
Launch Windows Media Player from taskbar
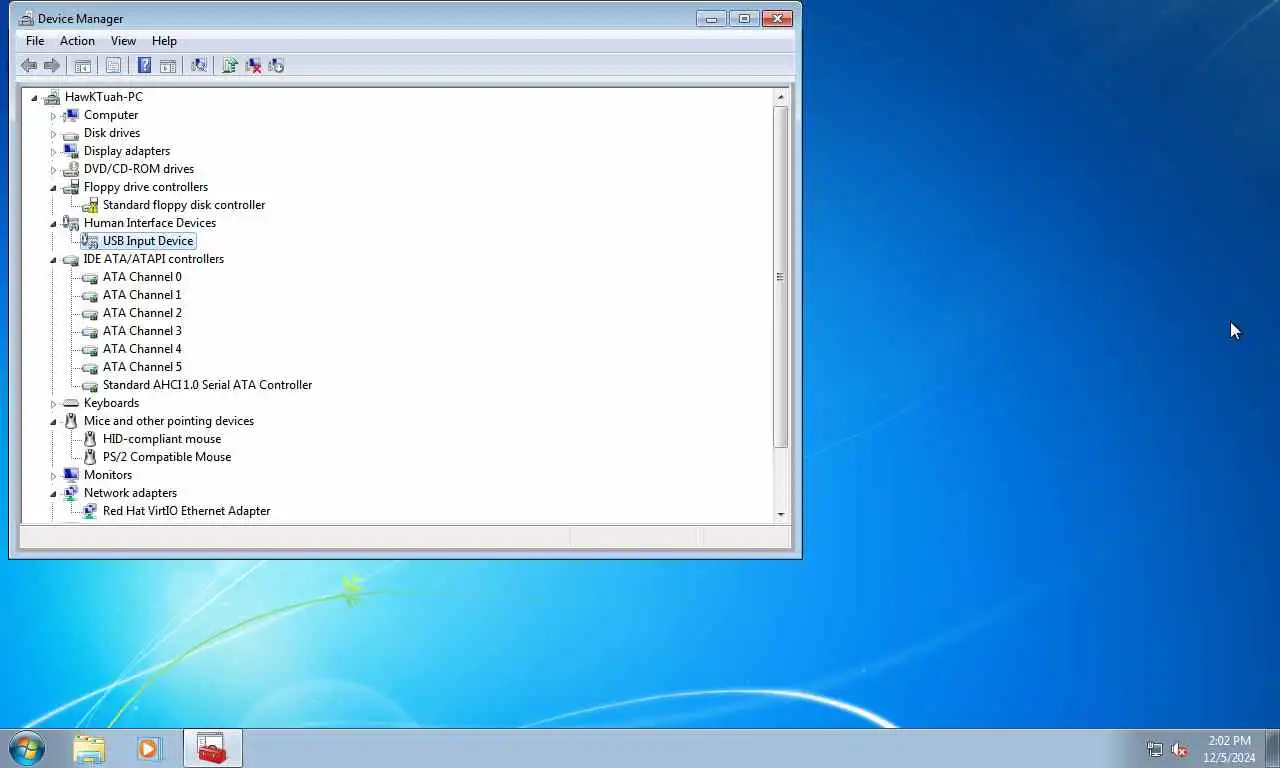click(x=149, y=748)
